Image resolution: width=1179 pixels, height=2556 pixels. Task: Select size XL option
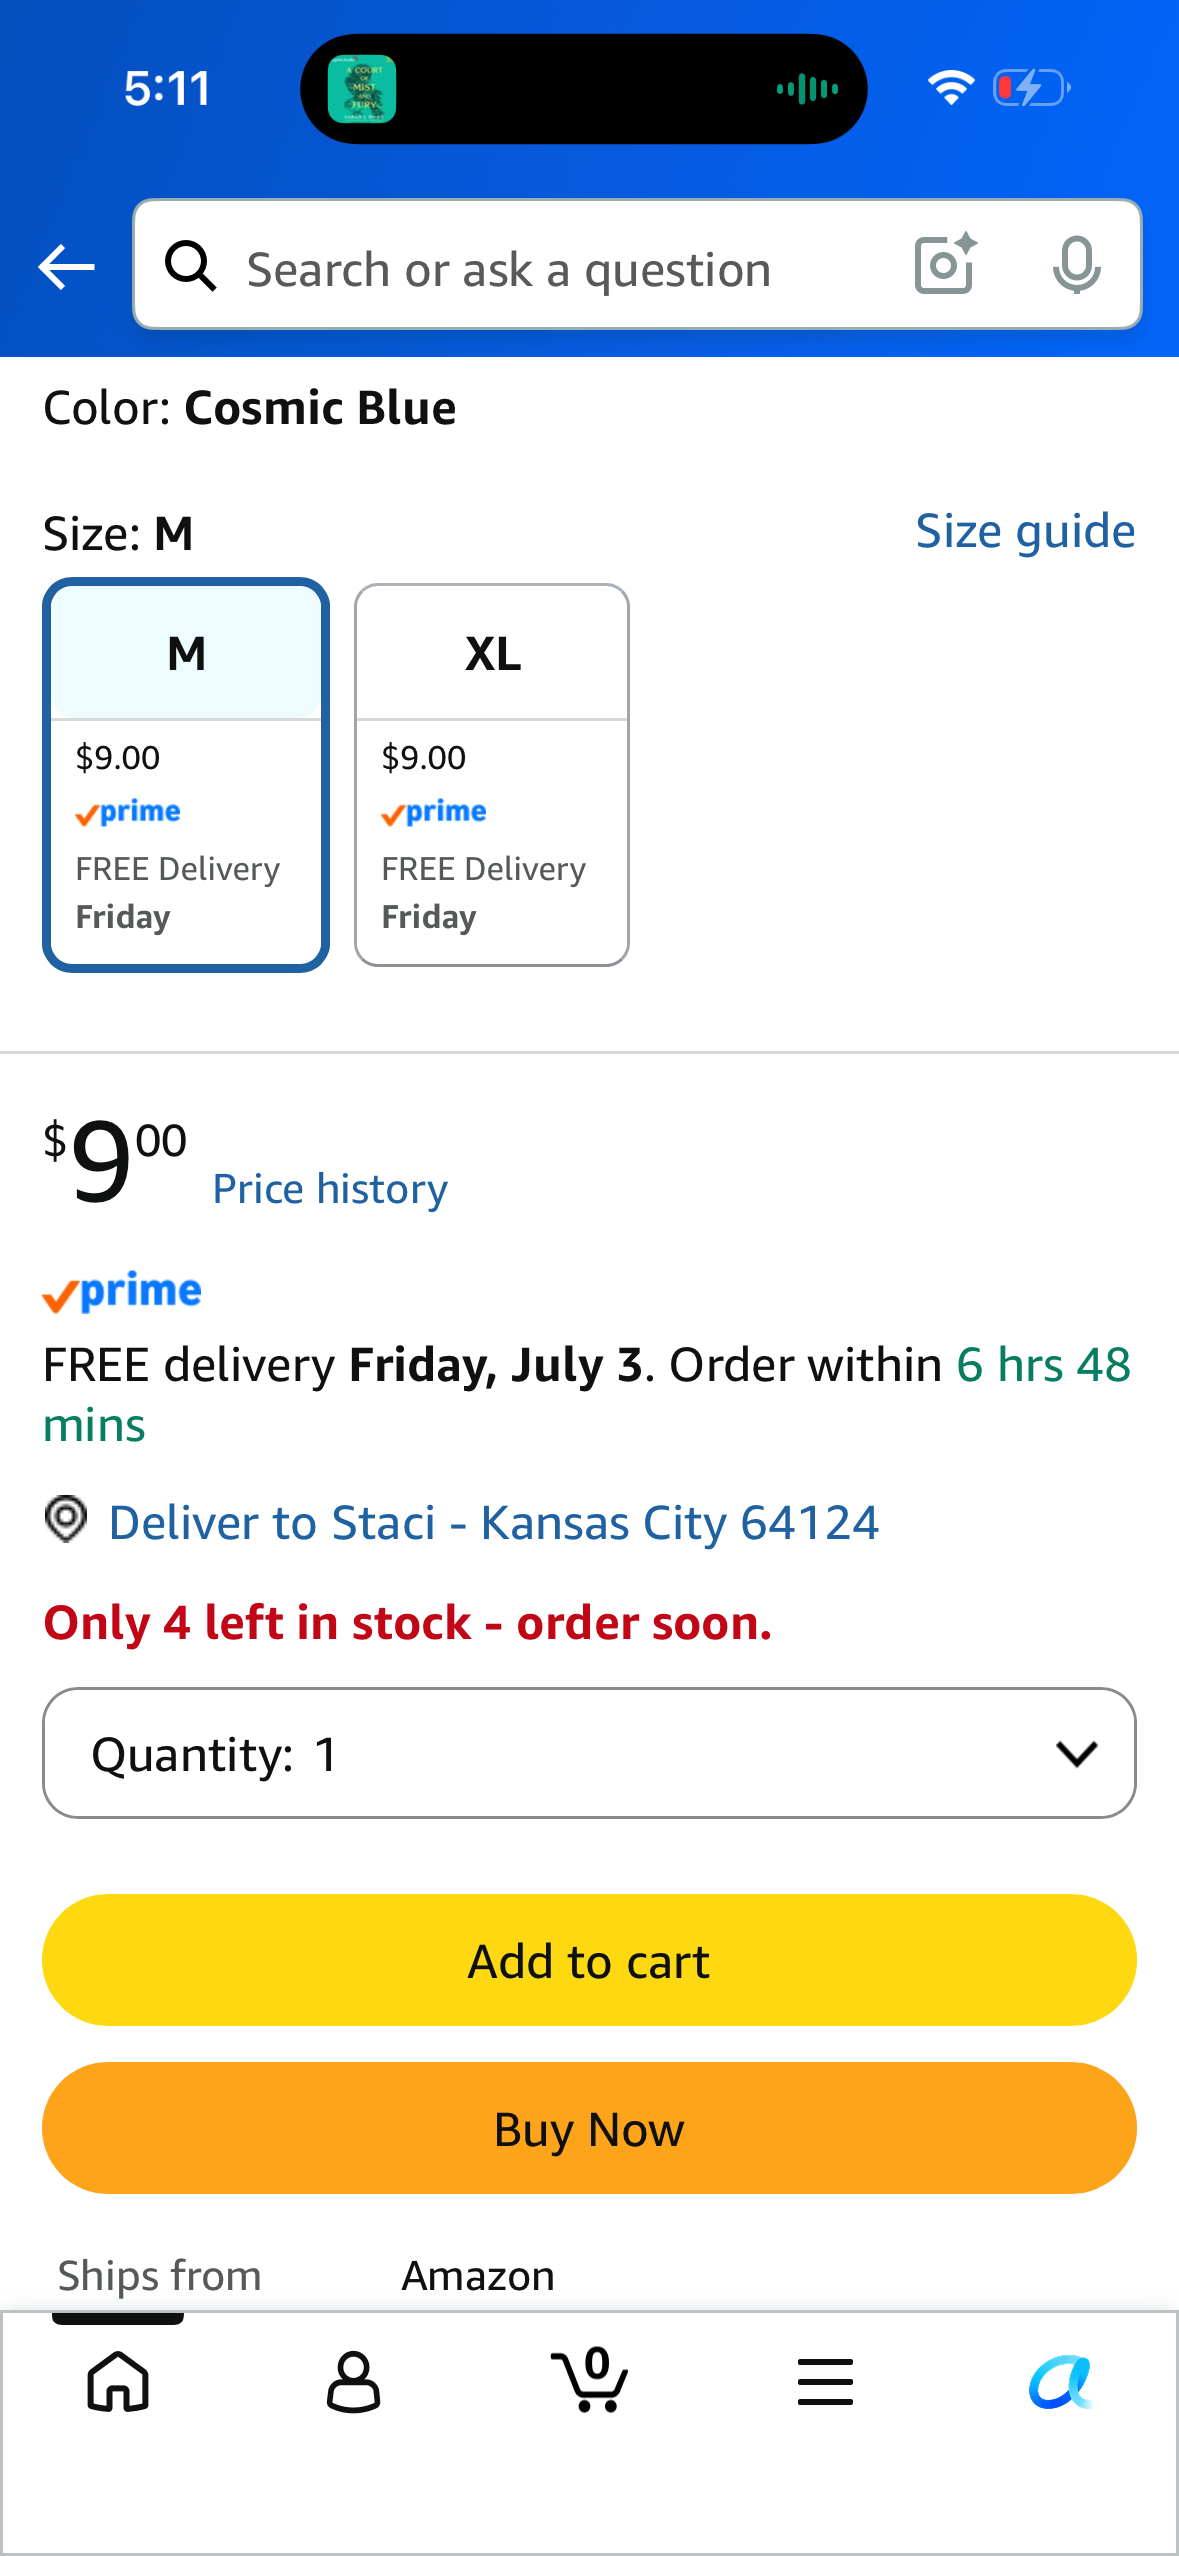coord(492,774)
